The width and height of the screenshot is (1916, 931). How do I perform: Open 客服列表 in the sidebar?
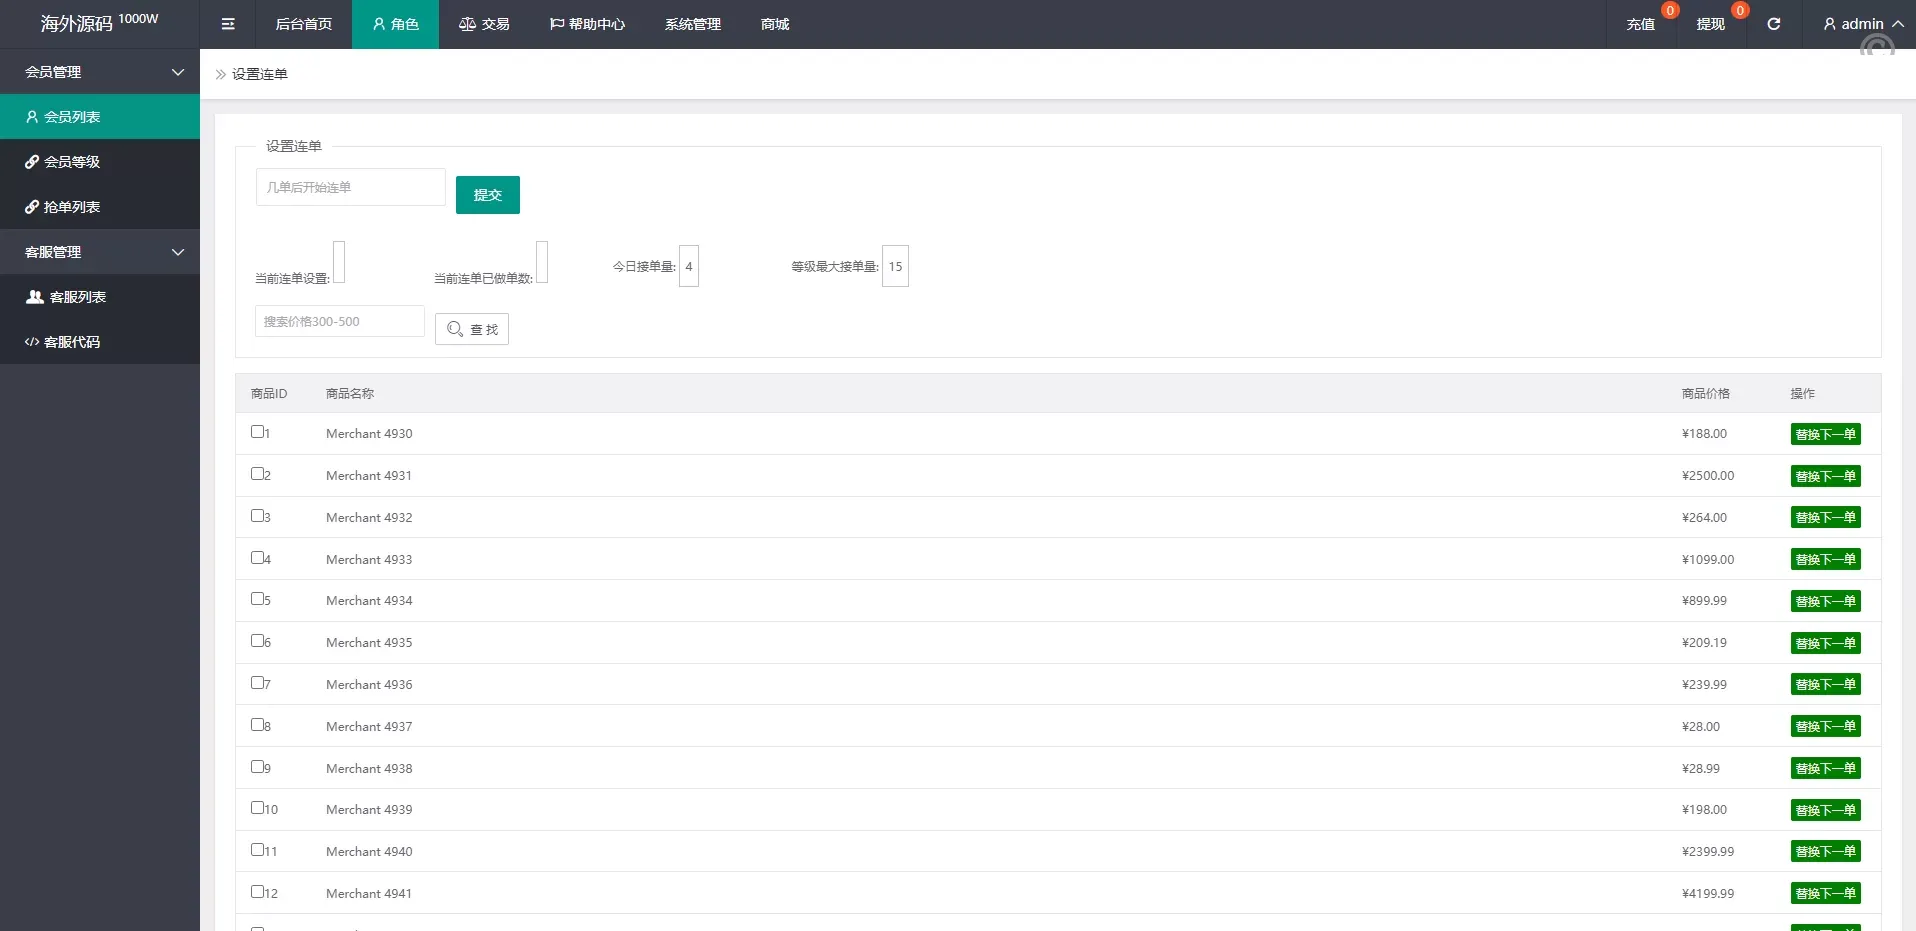tap(77, 297)
